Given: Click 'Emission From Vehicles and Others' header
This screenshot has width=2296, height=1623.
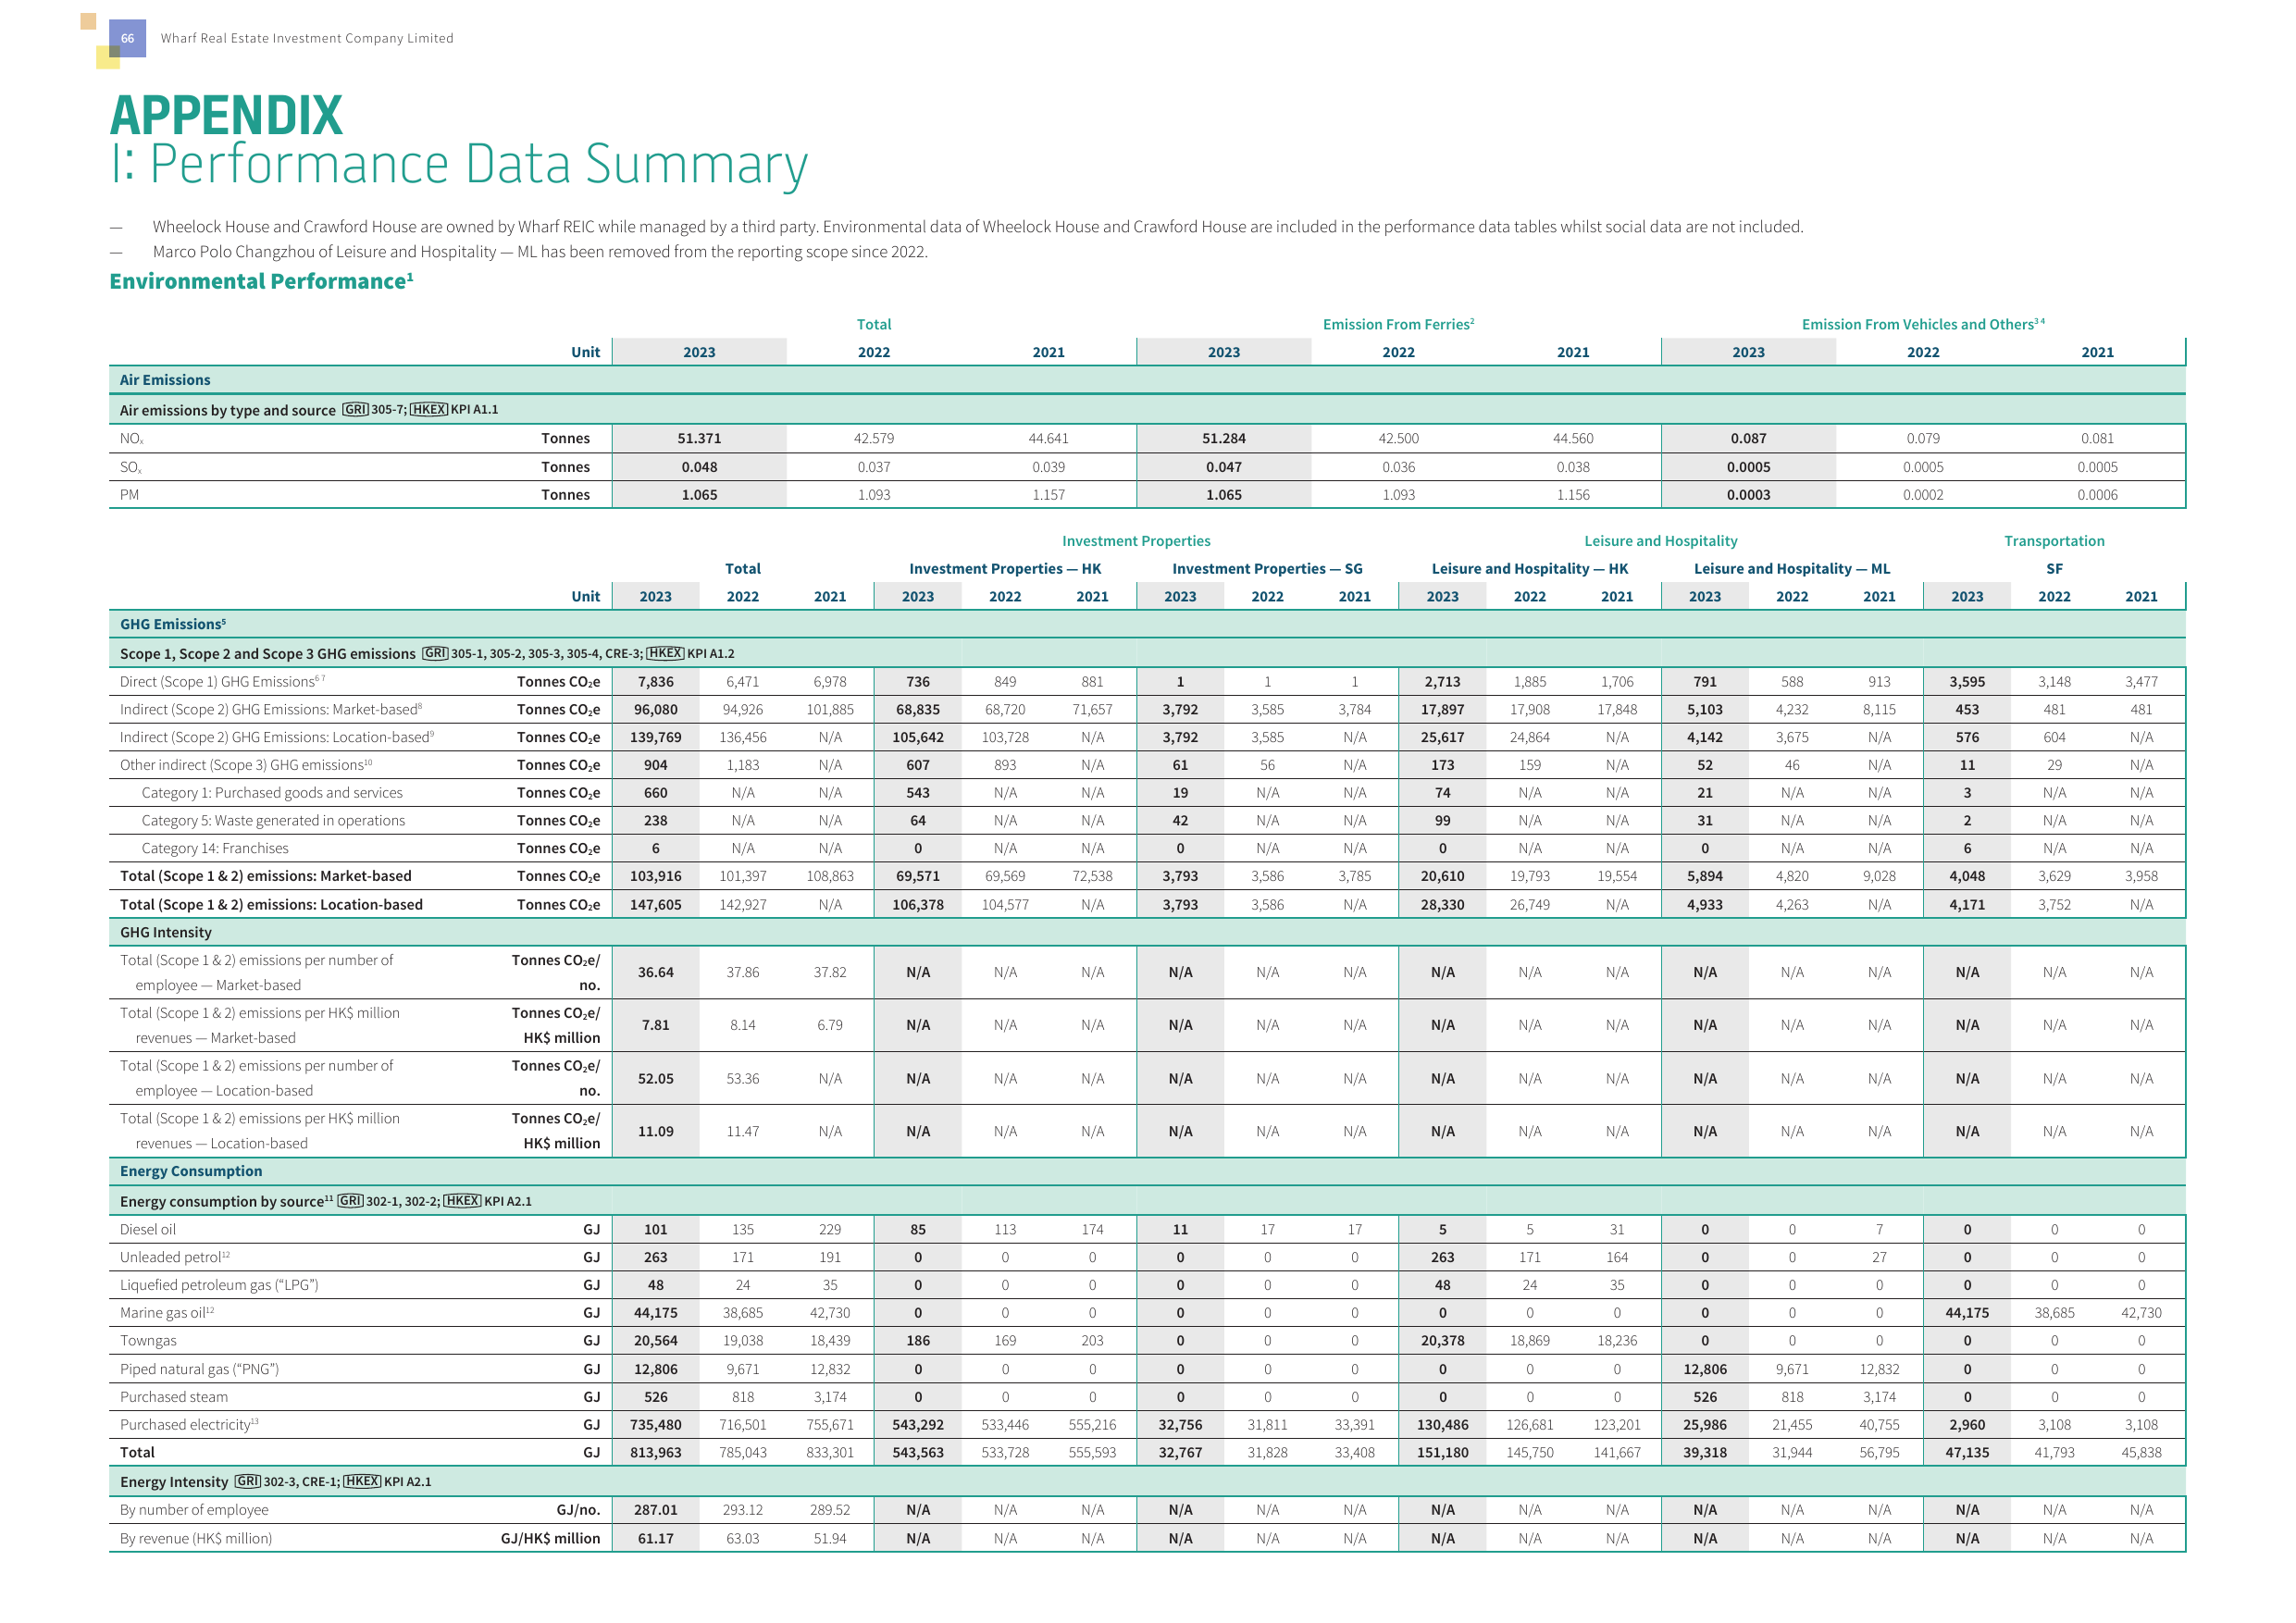Looking at the screenshot, I should point(1922,324).
